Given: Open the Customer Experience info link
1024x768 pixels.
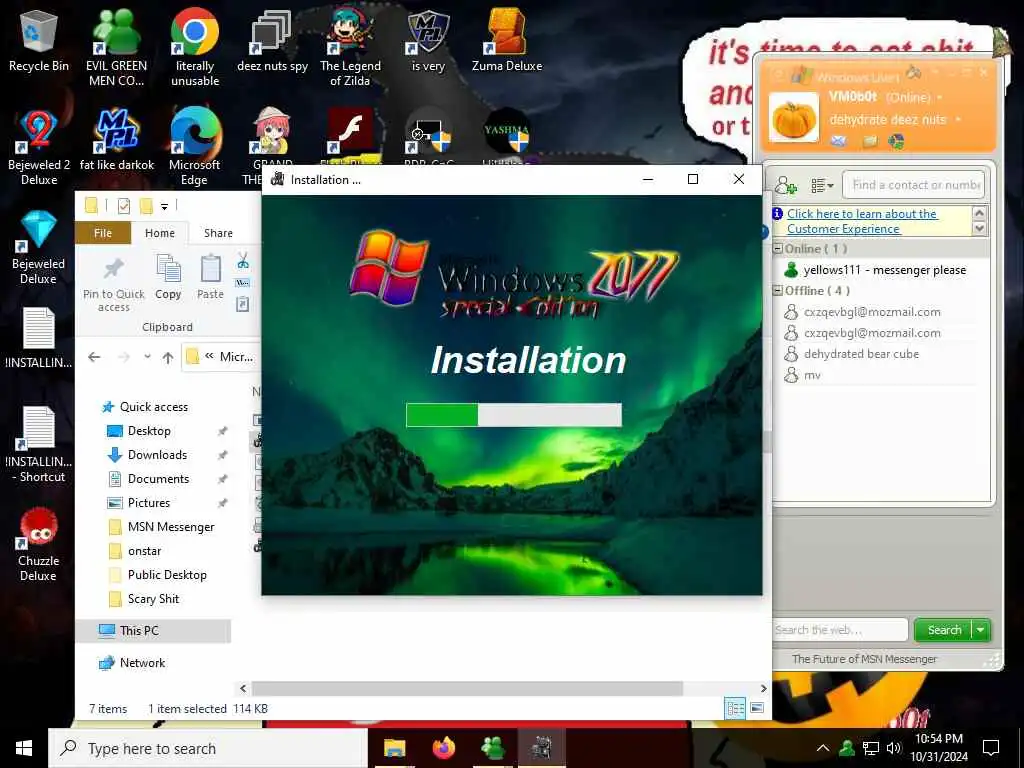Looking at the screenshot, I should coord(862,221).
